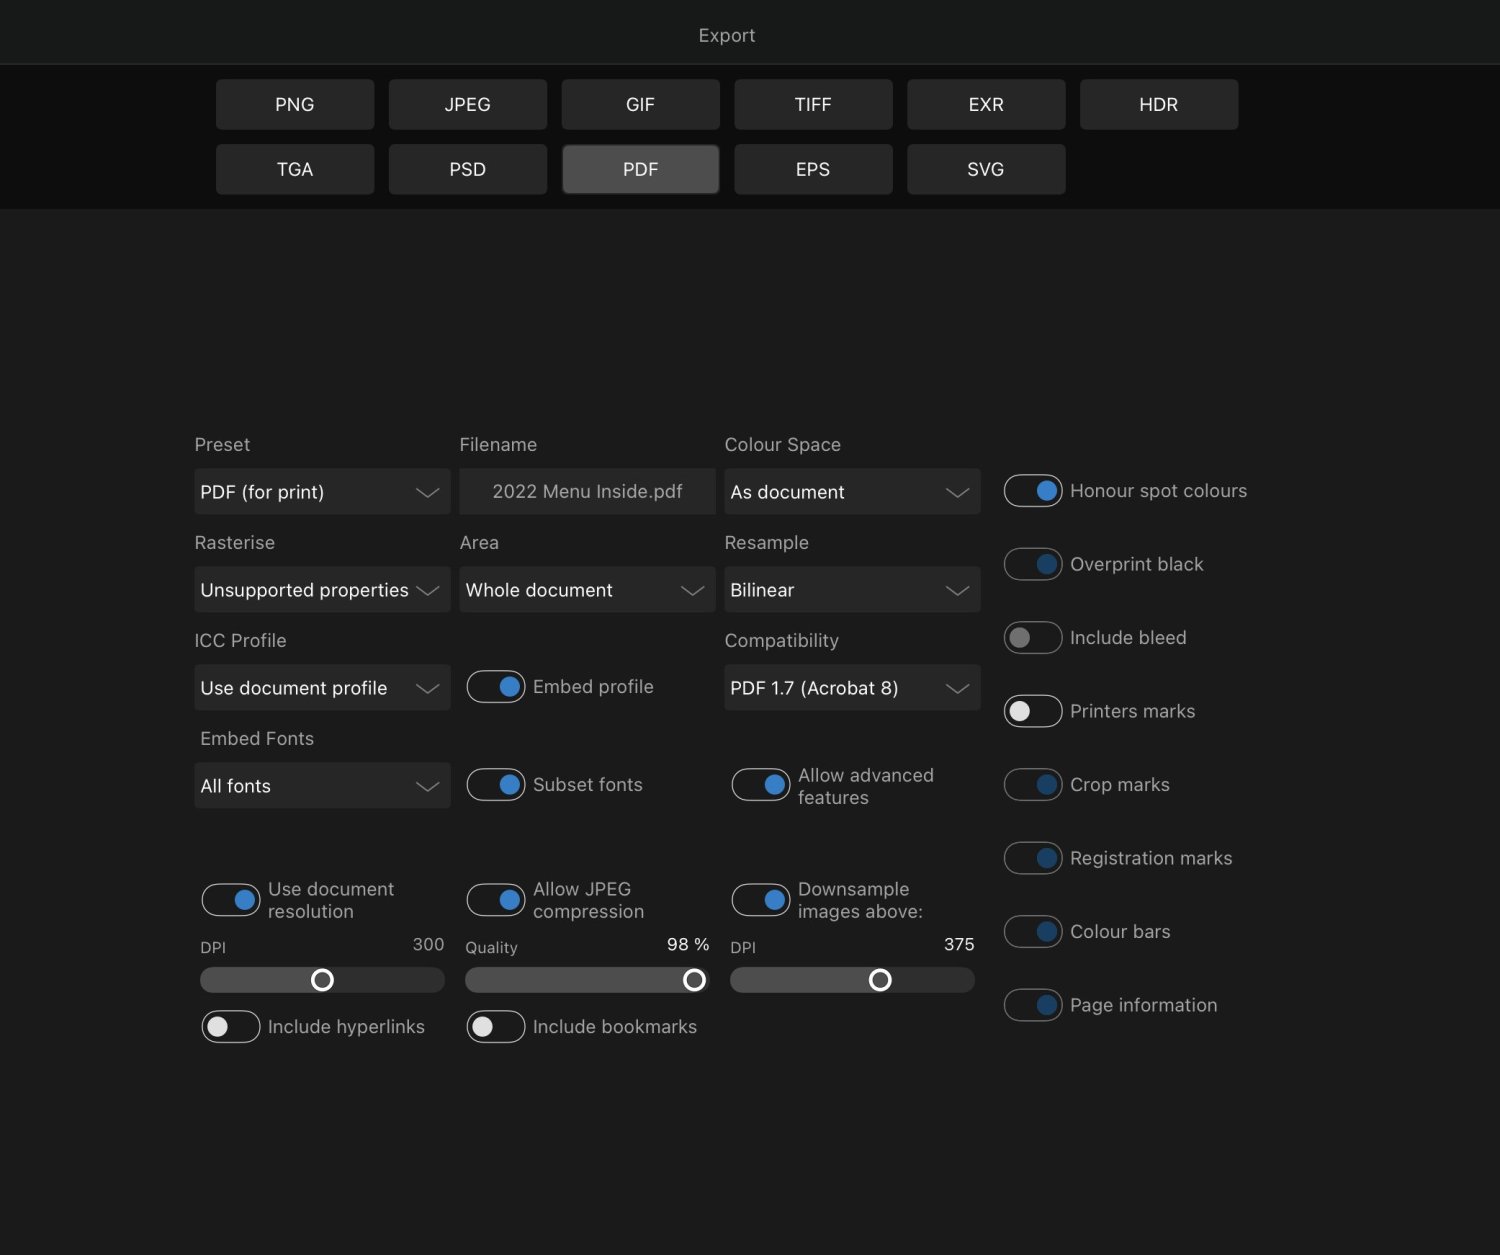1500x1255 pixels.
Task: Expand the Embed Fonts dropdown
Action: pyautogui.click(x=321, y=786)
